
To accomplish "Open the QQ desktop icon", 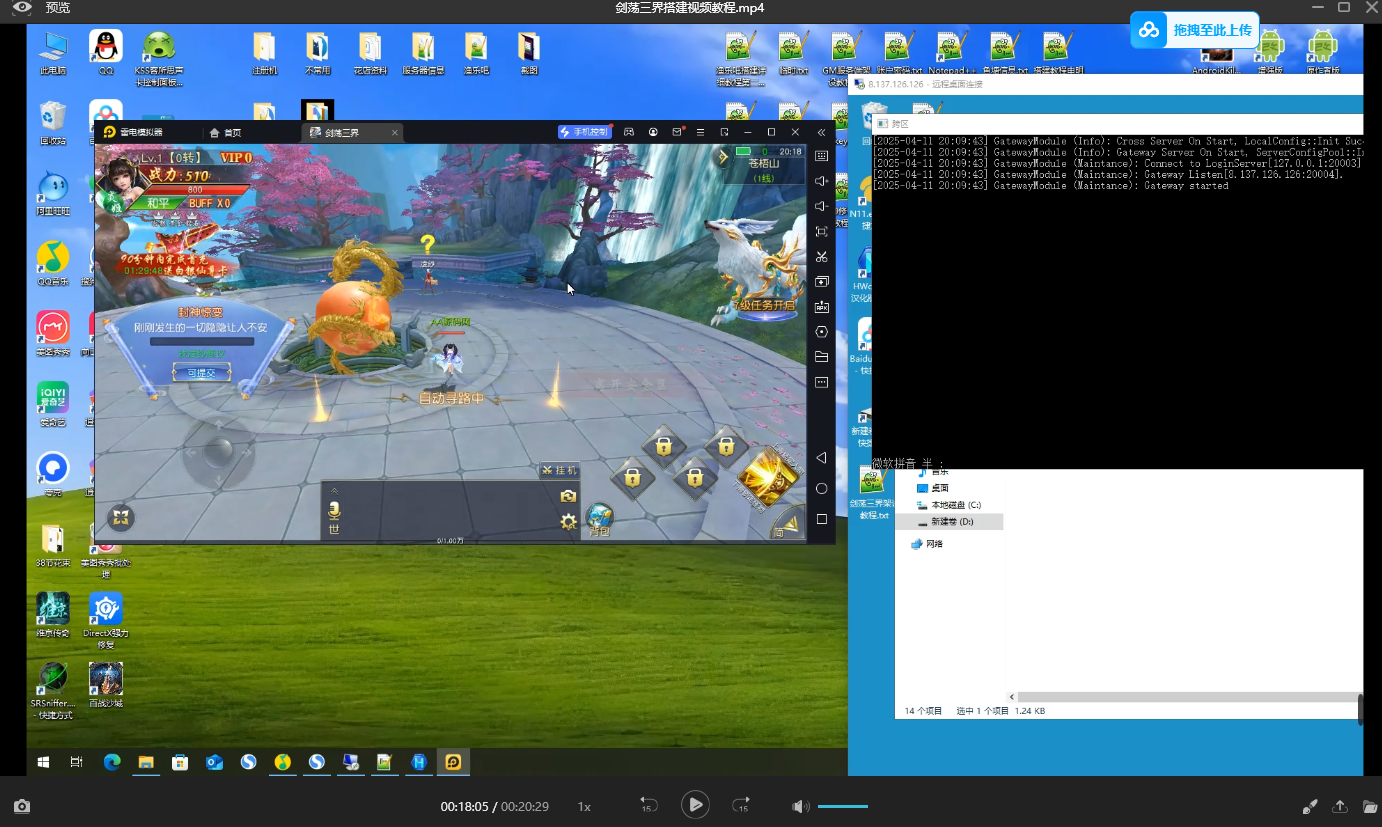I will [x=106, y=52].
